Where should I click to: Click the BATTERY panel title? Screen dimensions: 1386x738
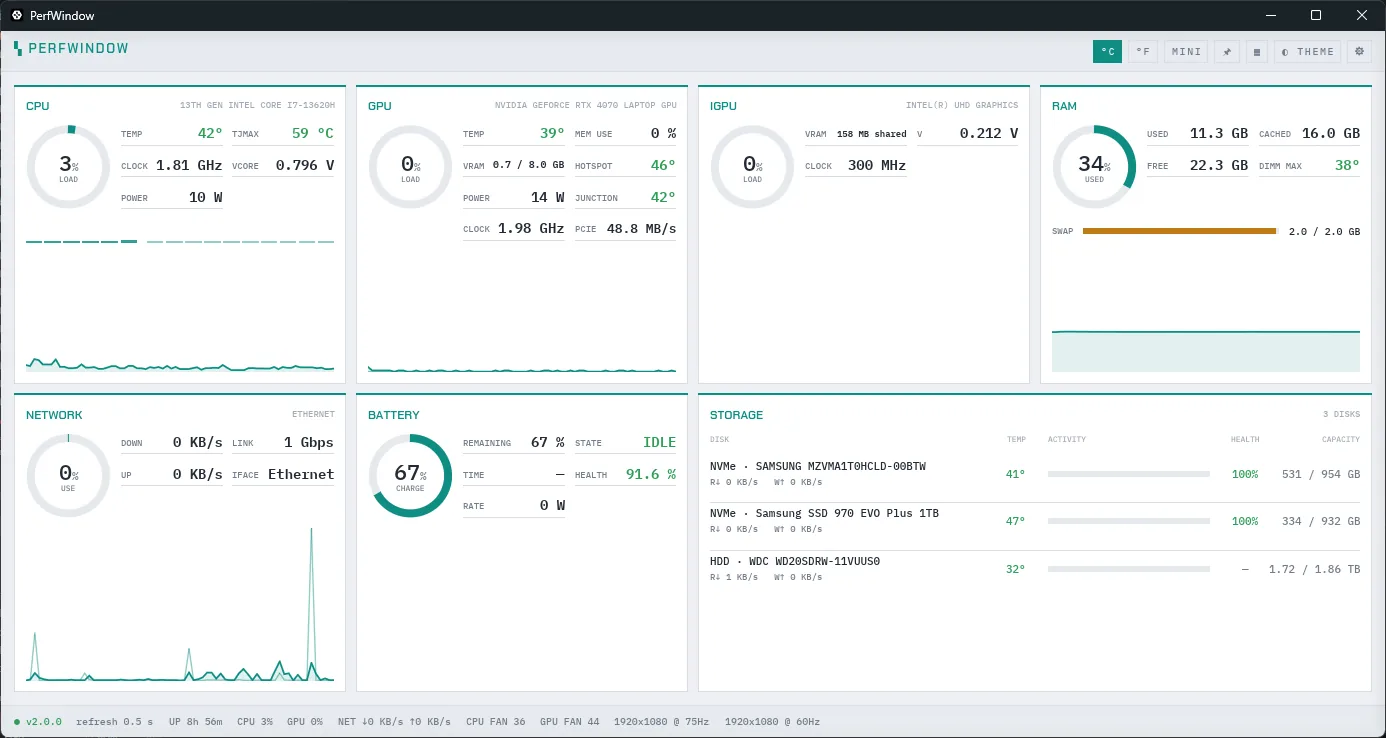(x=394, y=415)
